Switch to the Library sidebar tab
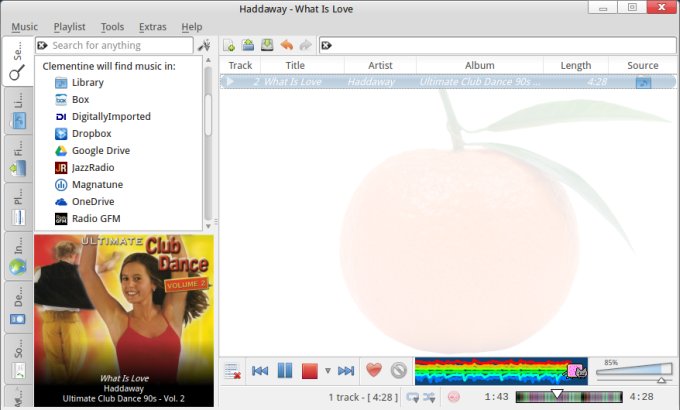 point(18,111)
